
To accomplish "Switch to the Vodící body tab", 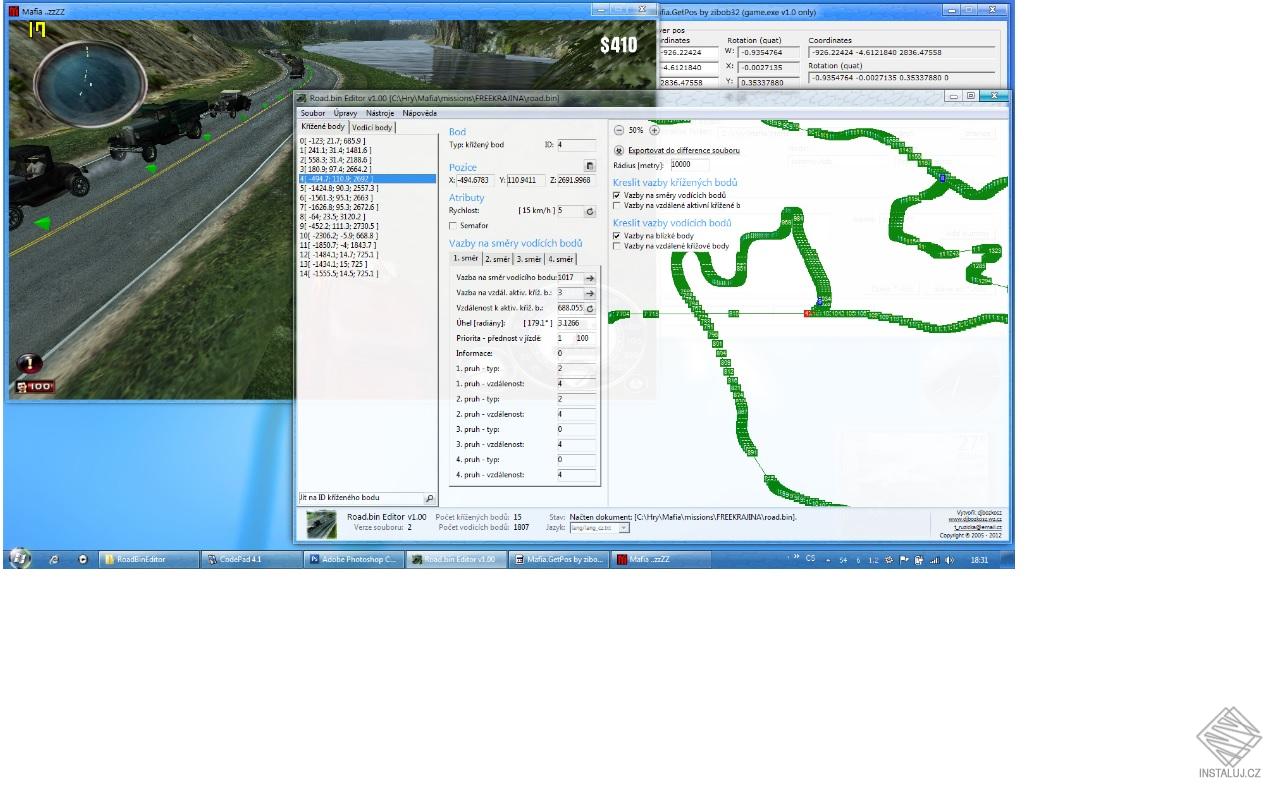I will click(372, 127).
